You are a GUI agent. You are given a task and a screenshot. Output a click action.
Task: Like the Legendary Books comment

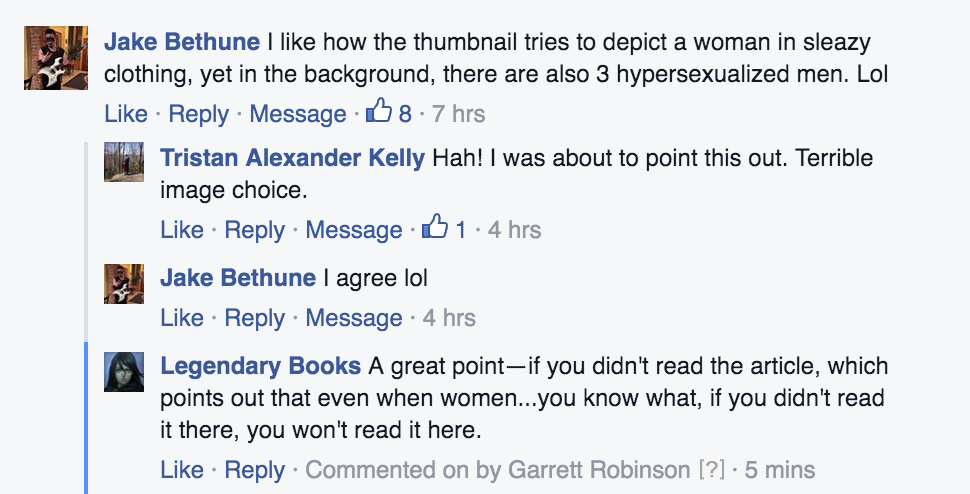click(182, 469)
